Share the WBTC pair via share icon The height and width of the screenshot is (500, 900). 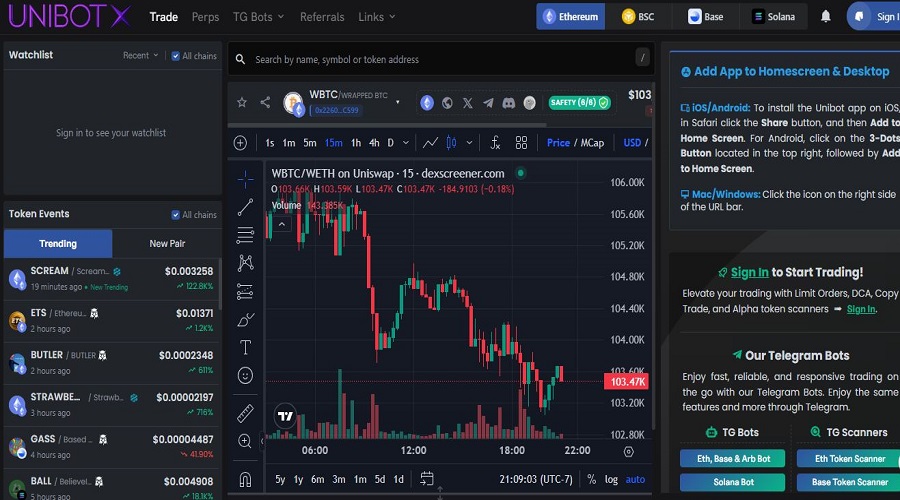265,102
